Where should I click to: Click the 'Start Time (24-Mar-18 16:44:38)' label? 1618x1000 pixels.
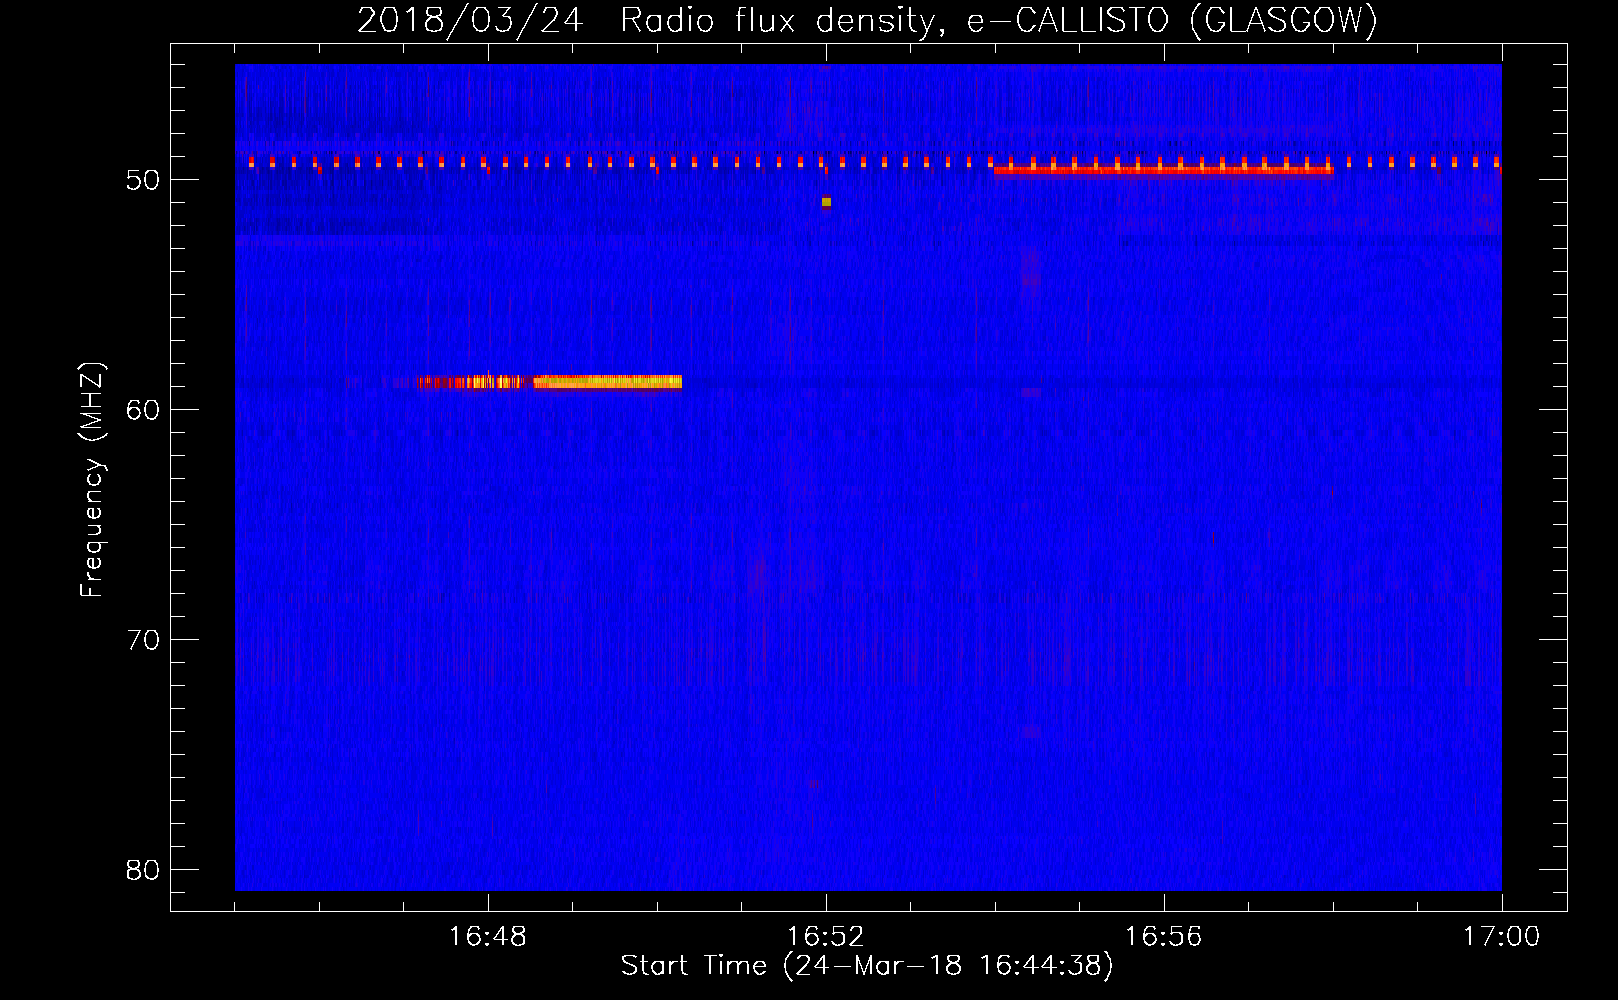coord(867,966)
